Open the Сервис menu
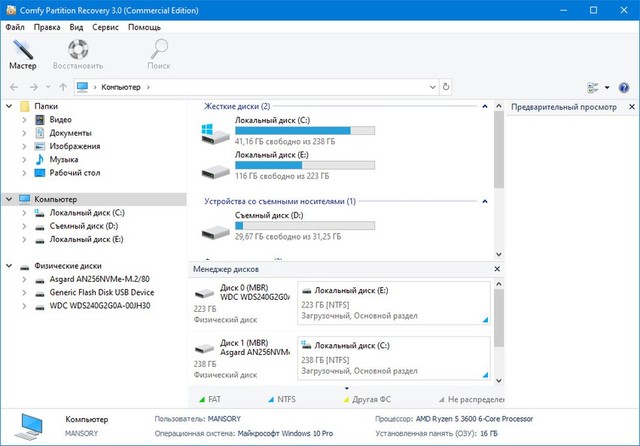The height and width of the screenshot is (446, 640). tap(106, 27)
